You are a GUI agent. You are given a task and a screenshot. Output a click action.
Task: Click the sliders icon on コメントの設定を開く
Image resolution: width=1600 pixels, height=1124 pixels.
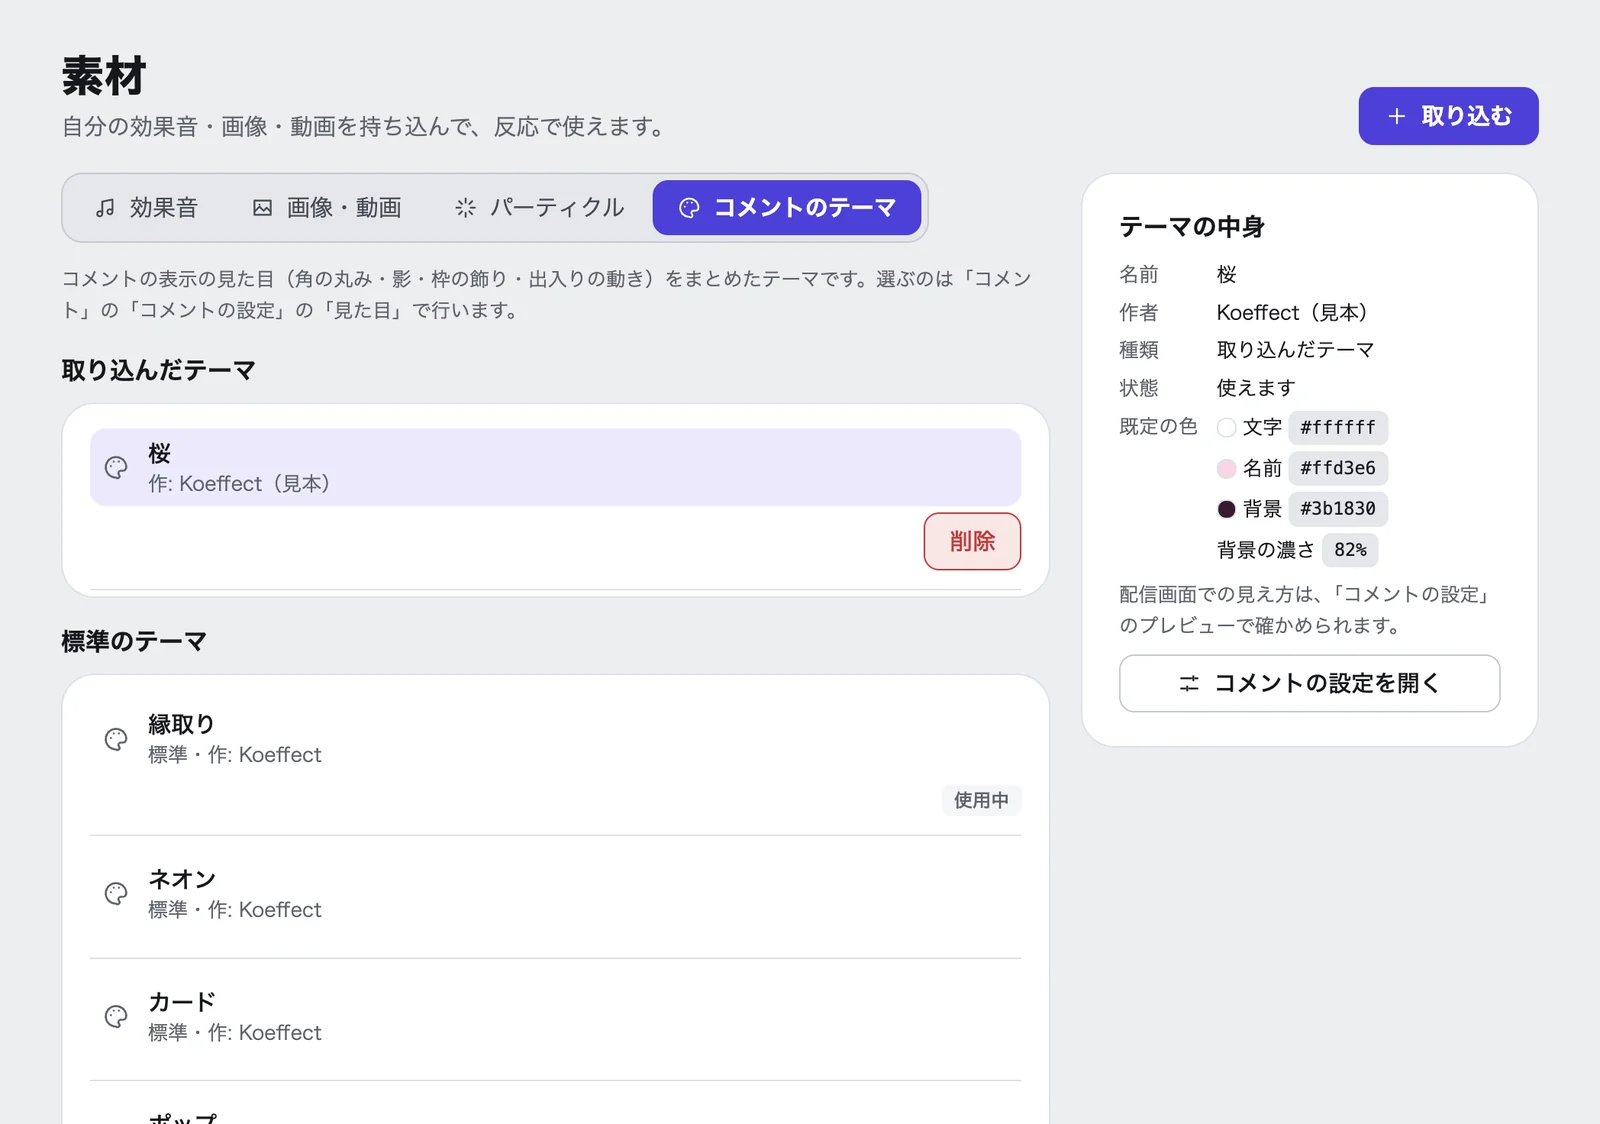coord(1189,683)
